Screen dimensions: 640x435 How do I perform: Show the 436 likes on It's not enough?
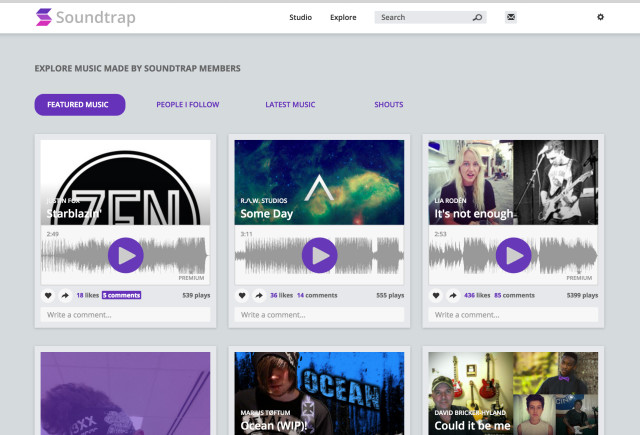click(475, 296)
